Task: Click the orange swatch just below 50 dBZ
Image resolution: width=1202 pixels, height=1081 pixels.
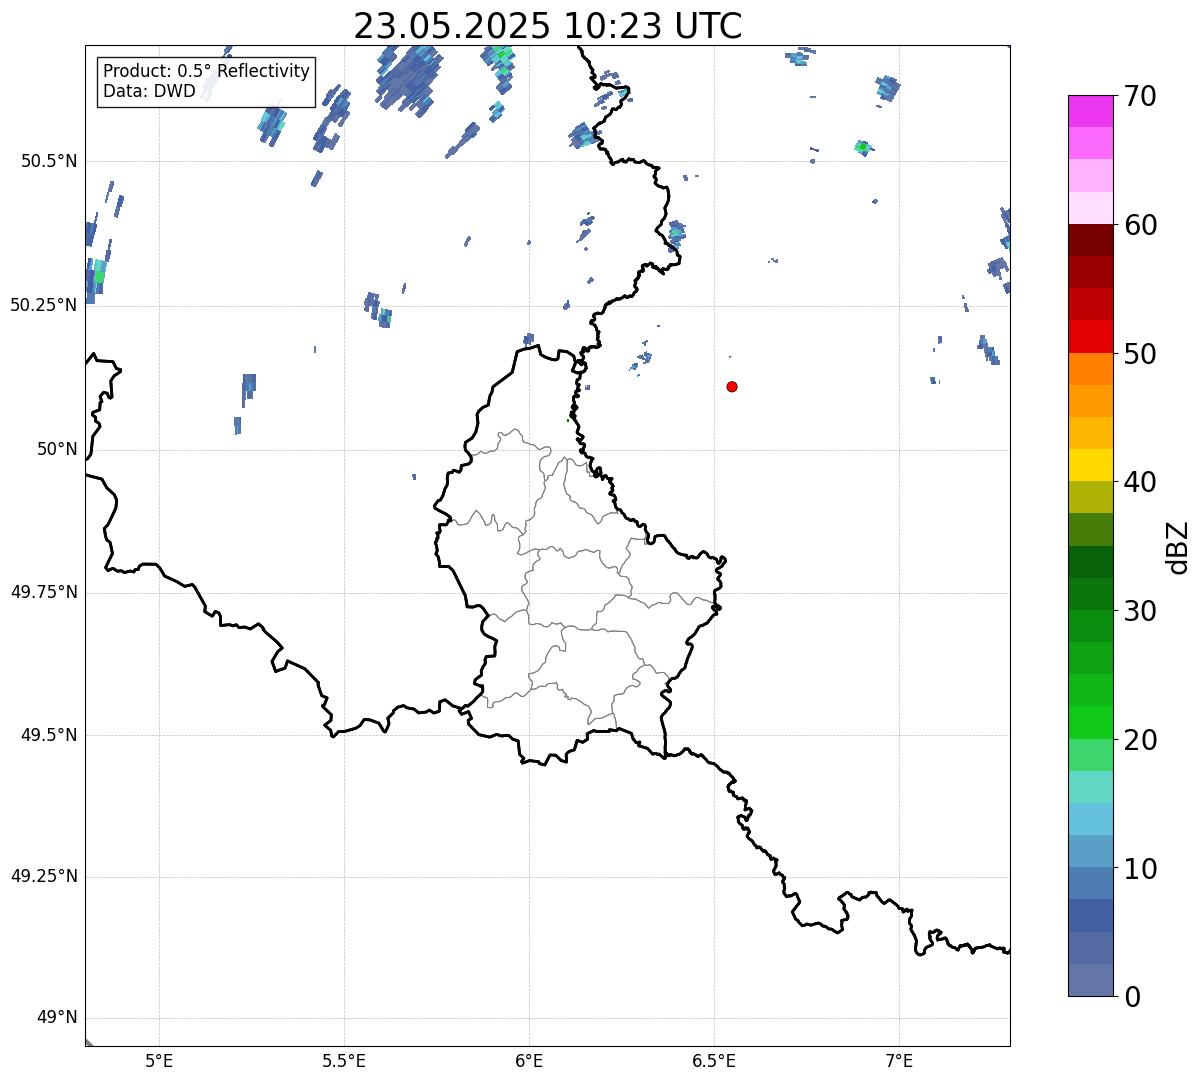Action: click(x=1090, y=369)
